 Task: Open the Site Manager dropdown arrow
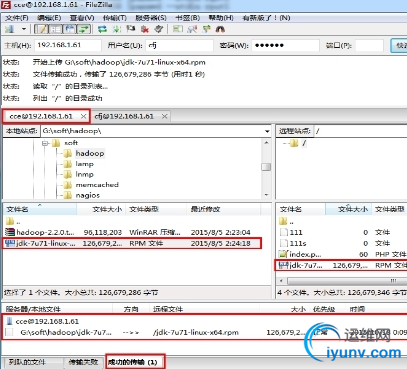(x=24, y=29)
